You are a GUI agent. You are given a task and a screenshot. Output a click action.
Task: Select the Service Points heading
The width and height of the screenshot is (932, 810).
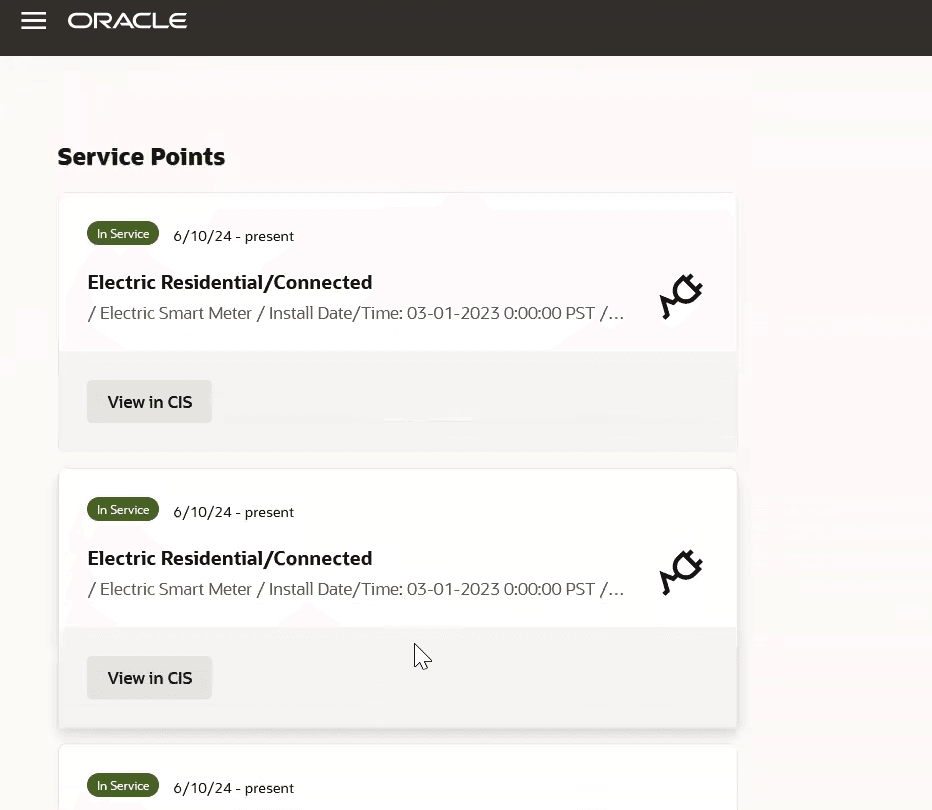[x=141, y=157]
